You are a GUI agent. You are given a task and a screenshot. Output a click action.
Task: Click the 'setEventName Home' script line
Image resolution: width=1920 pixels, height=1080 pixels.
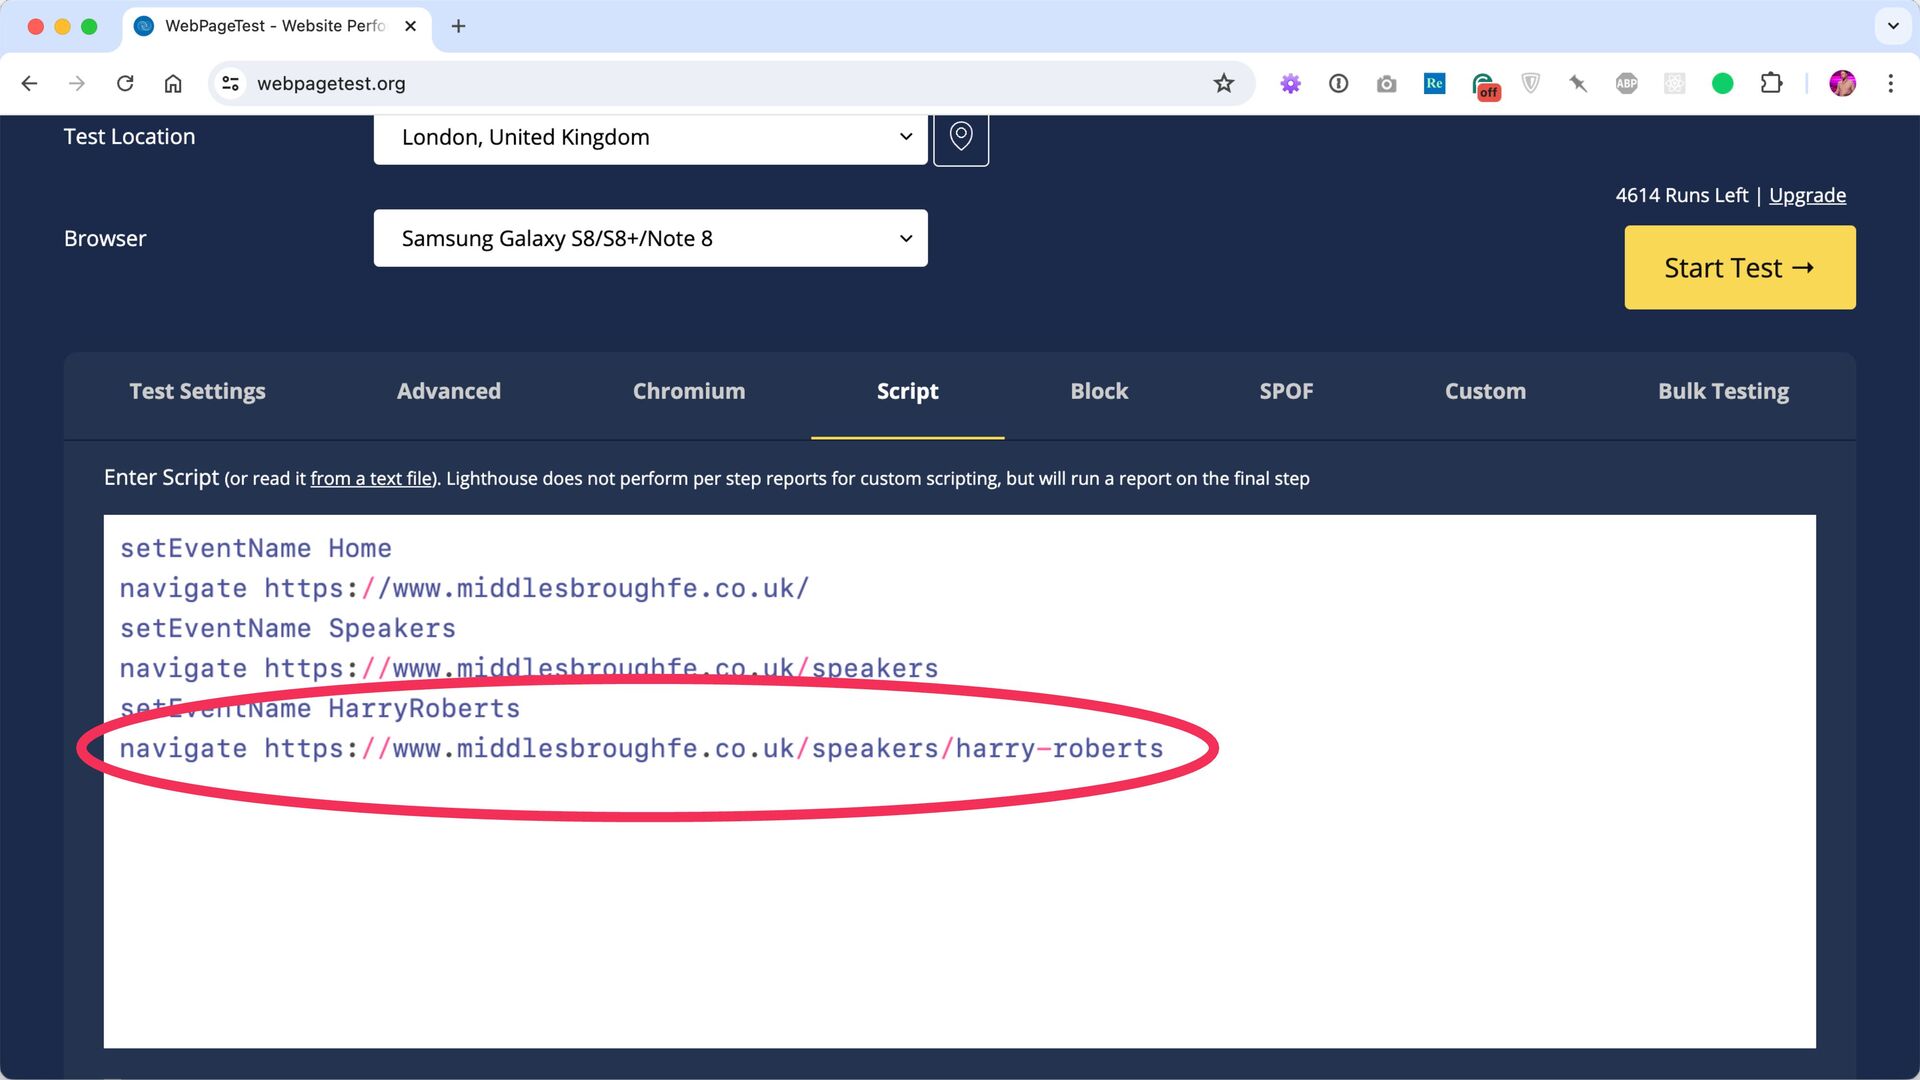tap(256, 548)
